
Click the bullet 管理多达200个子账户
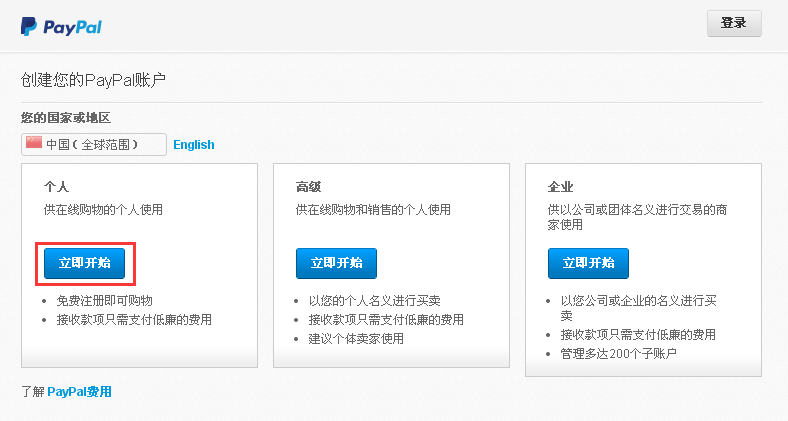pyautogui.click(x=619, y=354)
